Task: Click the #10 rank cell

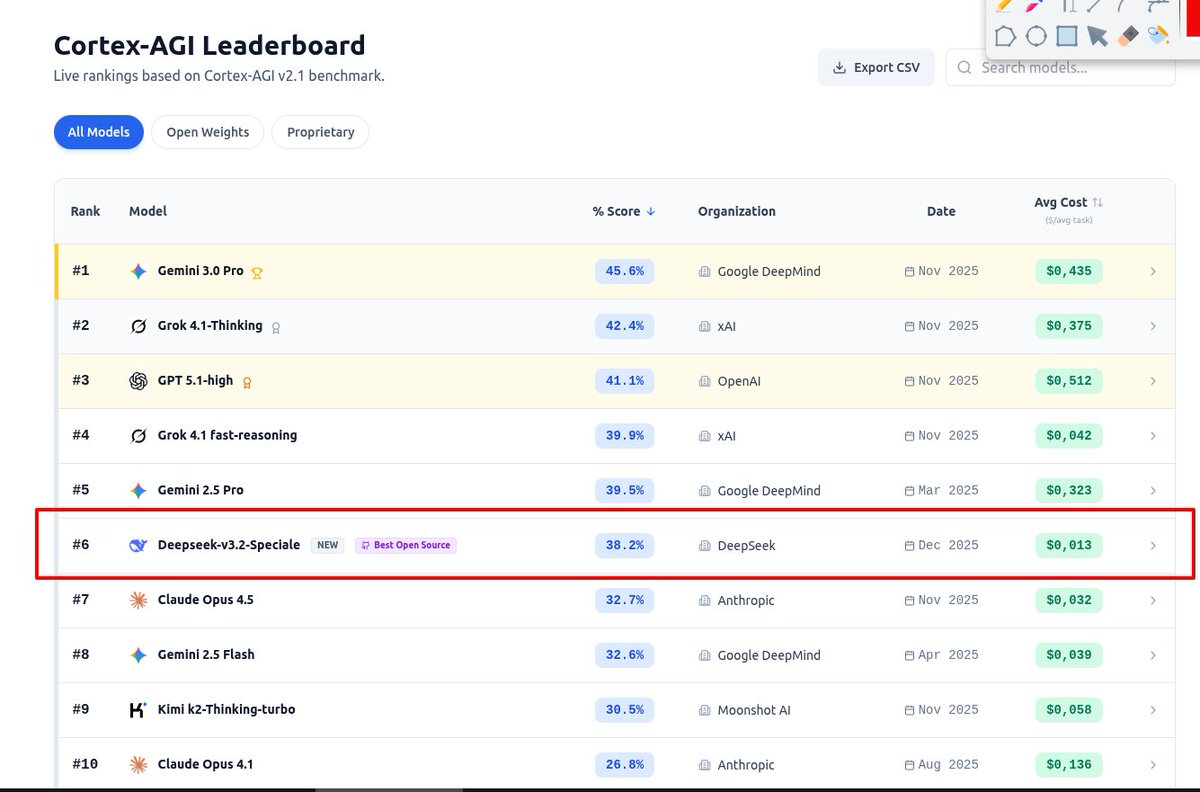Action: coord(85,764)
